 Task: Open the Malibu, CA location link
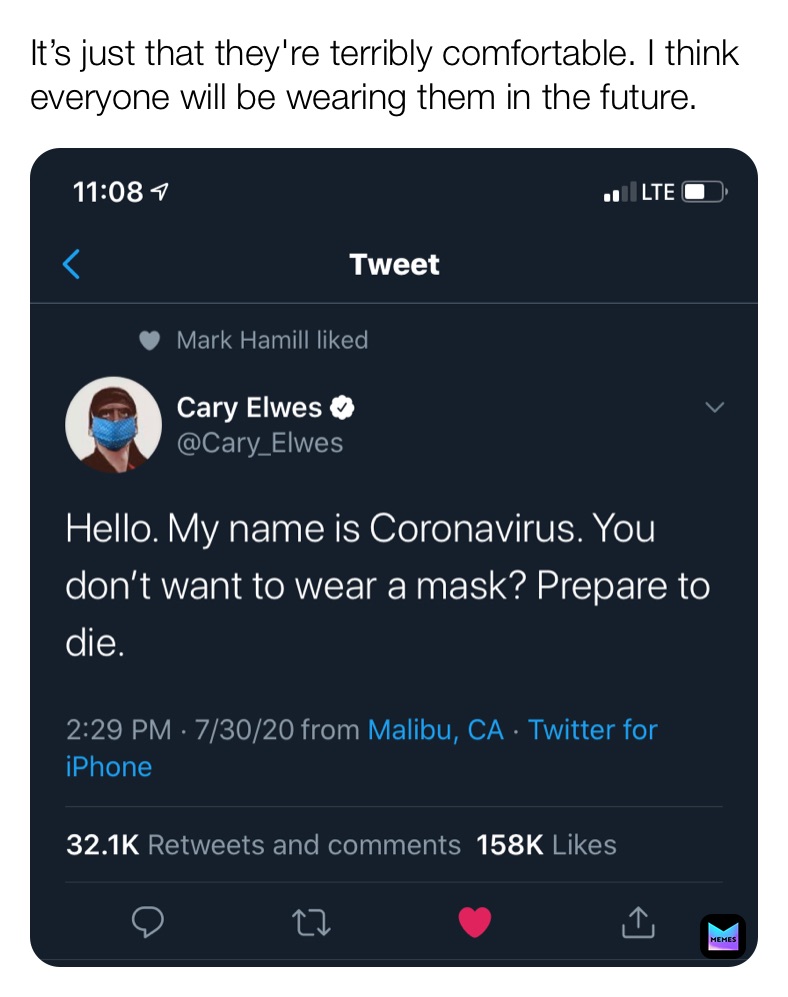click(x=435, y=730)
